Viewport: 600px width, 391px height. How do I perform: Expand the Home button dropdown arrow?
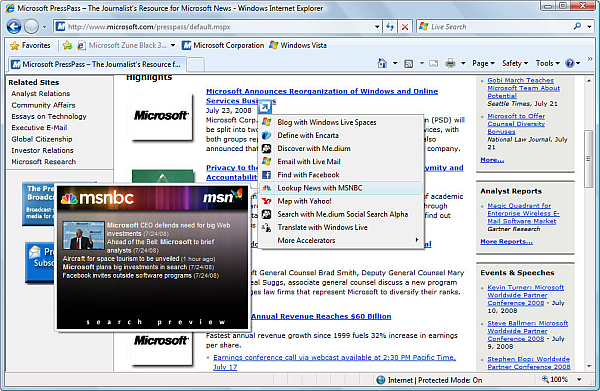[395, 64]
